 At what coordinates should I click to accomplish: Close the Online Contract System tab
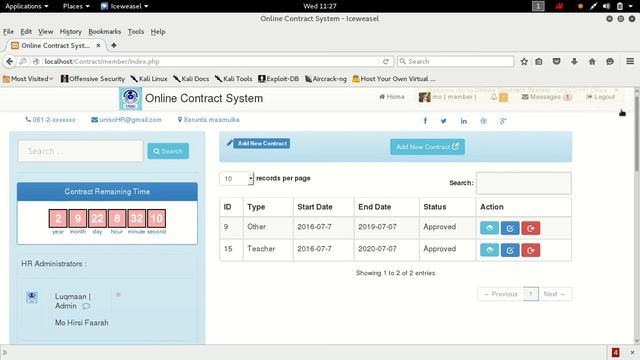pos(98,46)
